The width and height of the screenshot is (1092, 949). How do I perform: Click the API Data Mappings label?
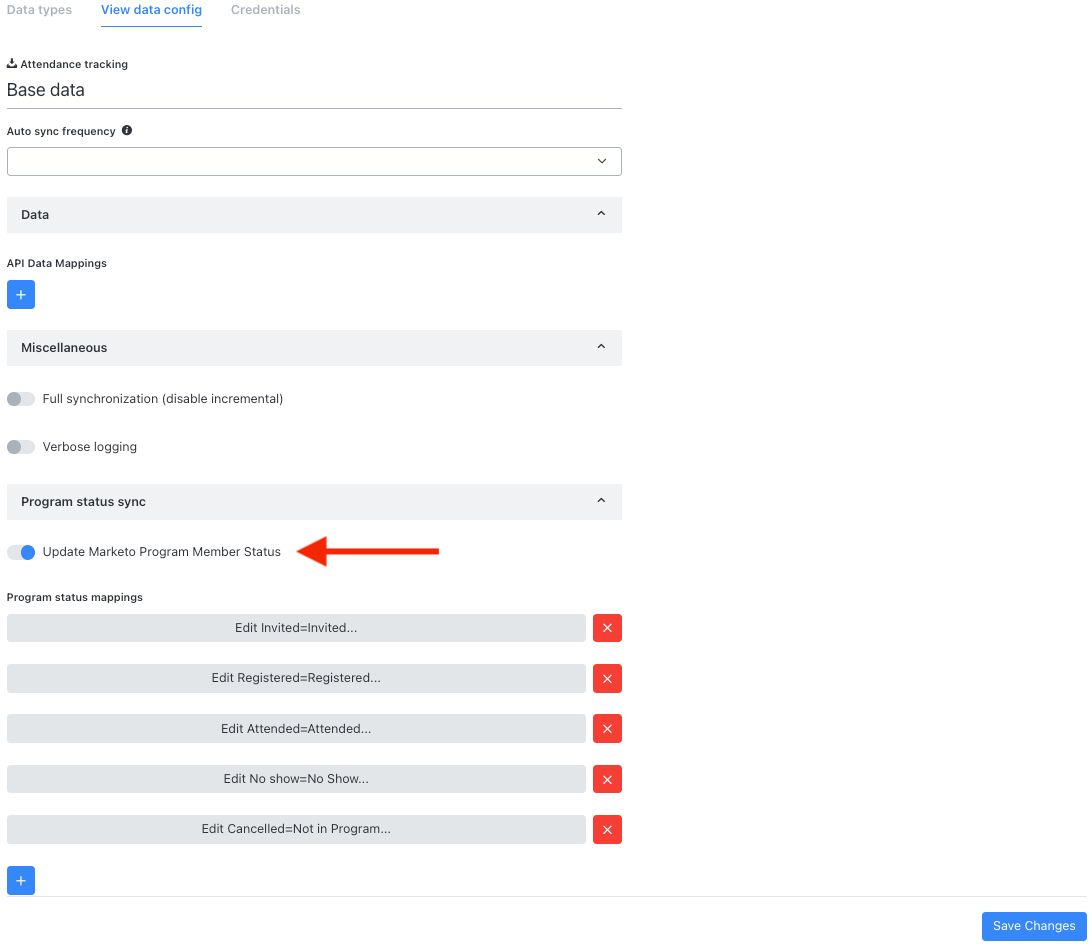click(x=56, y=263)
